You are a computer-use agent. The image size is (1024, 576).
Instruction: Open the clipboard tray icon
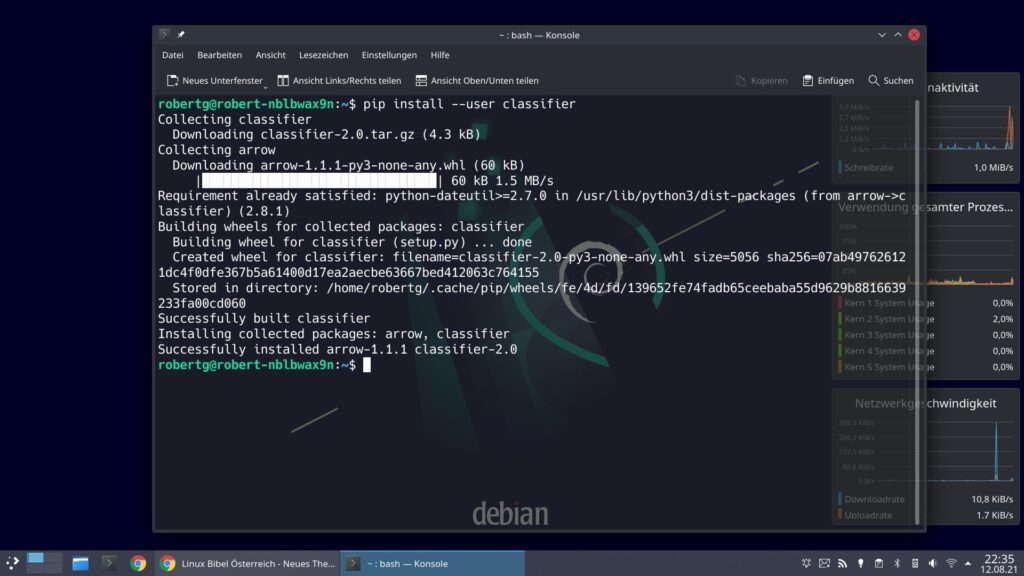coord(879,563)
